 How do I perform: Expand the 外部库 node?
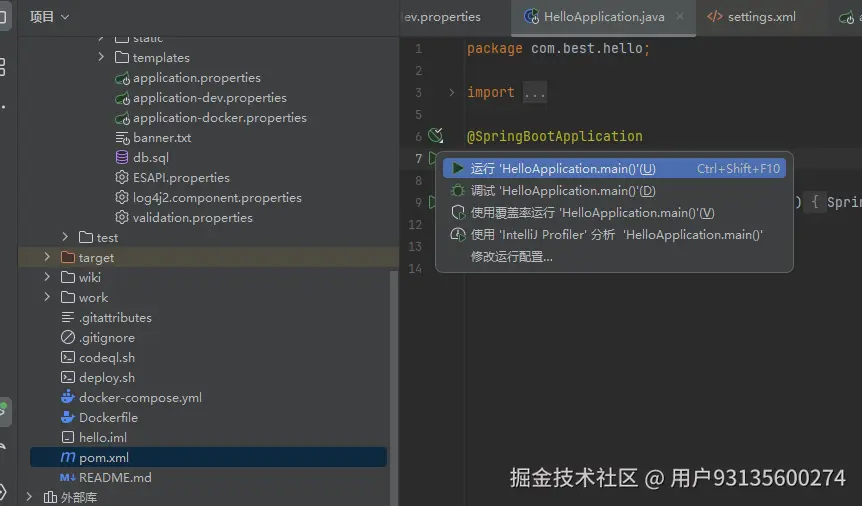point(29,497)
